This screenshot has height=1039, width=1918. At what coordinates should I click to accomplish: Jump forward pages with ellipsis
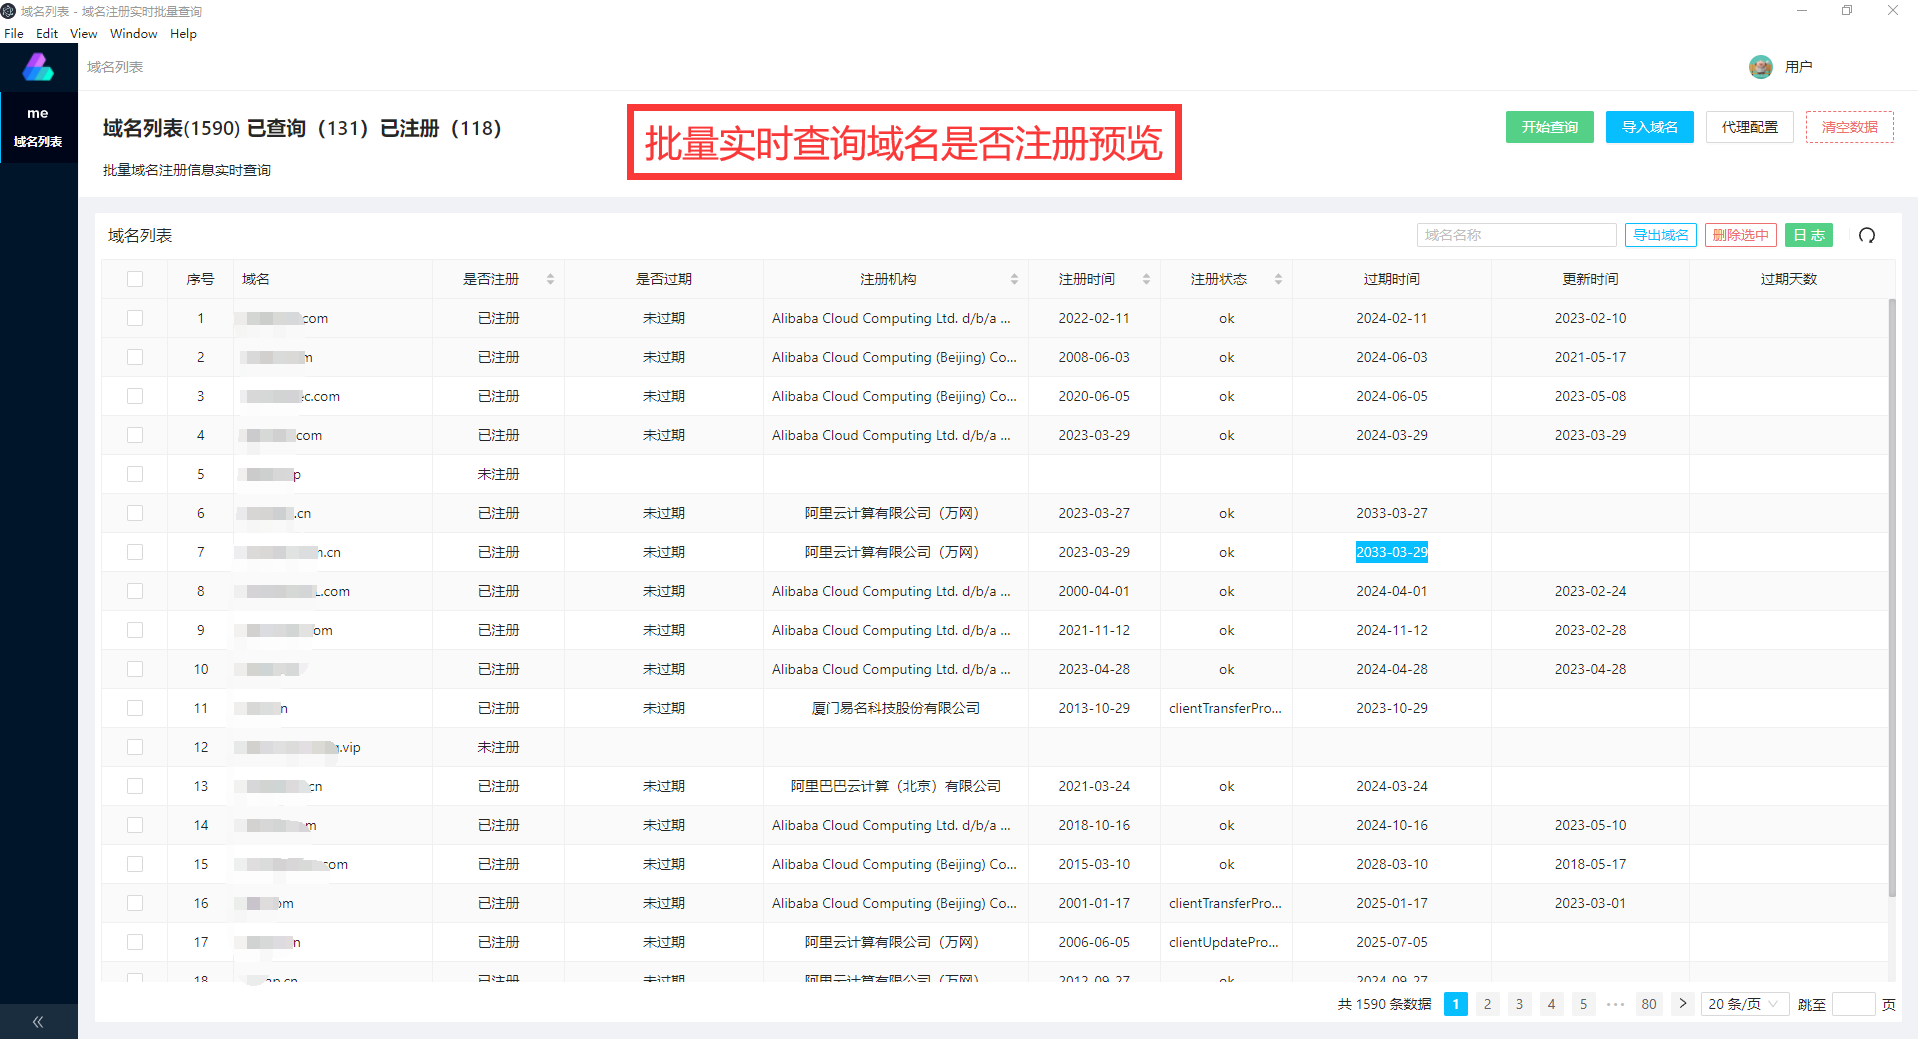pyautogui.click(x=1615, y=1004)
